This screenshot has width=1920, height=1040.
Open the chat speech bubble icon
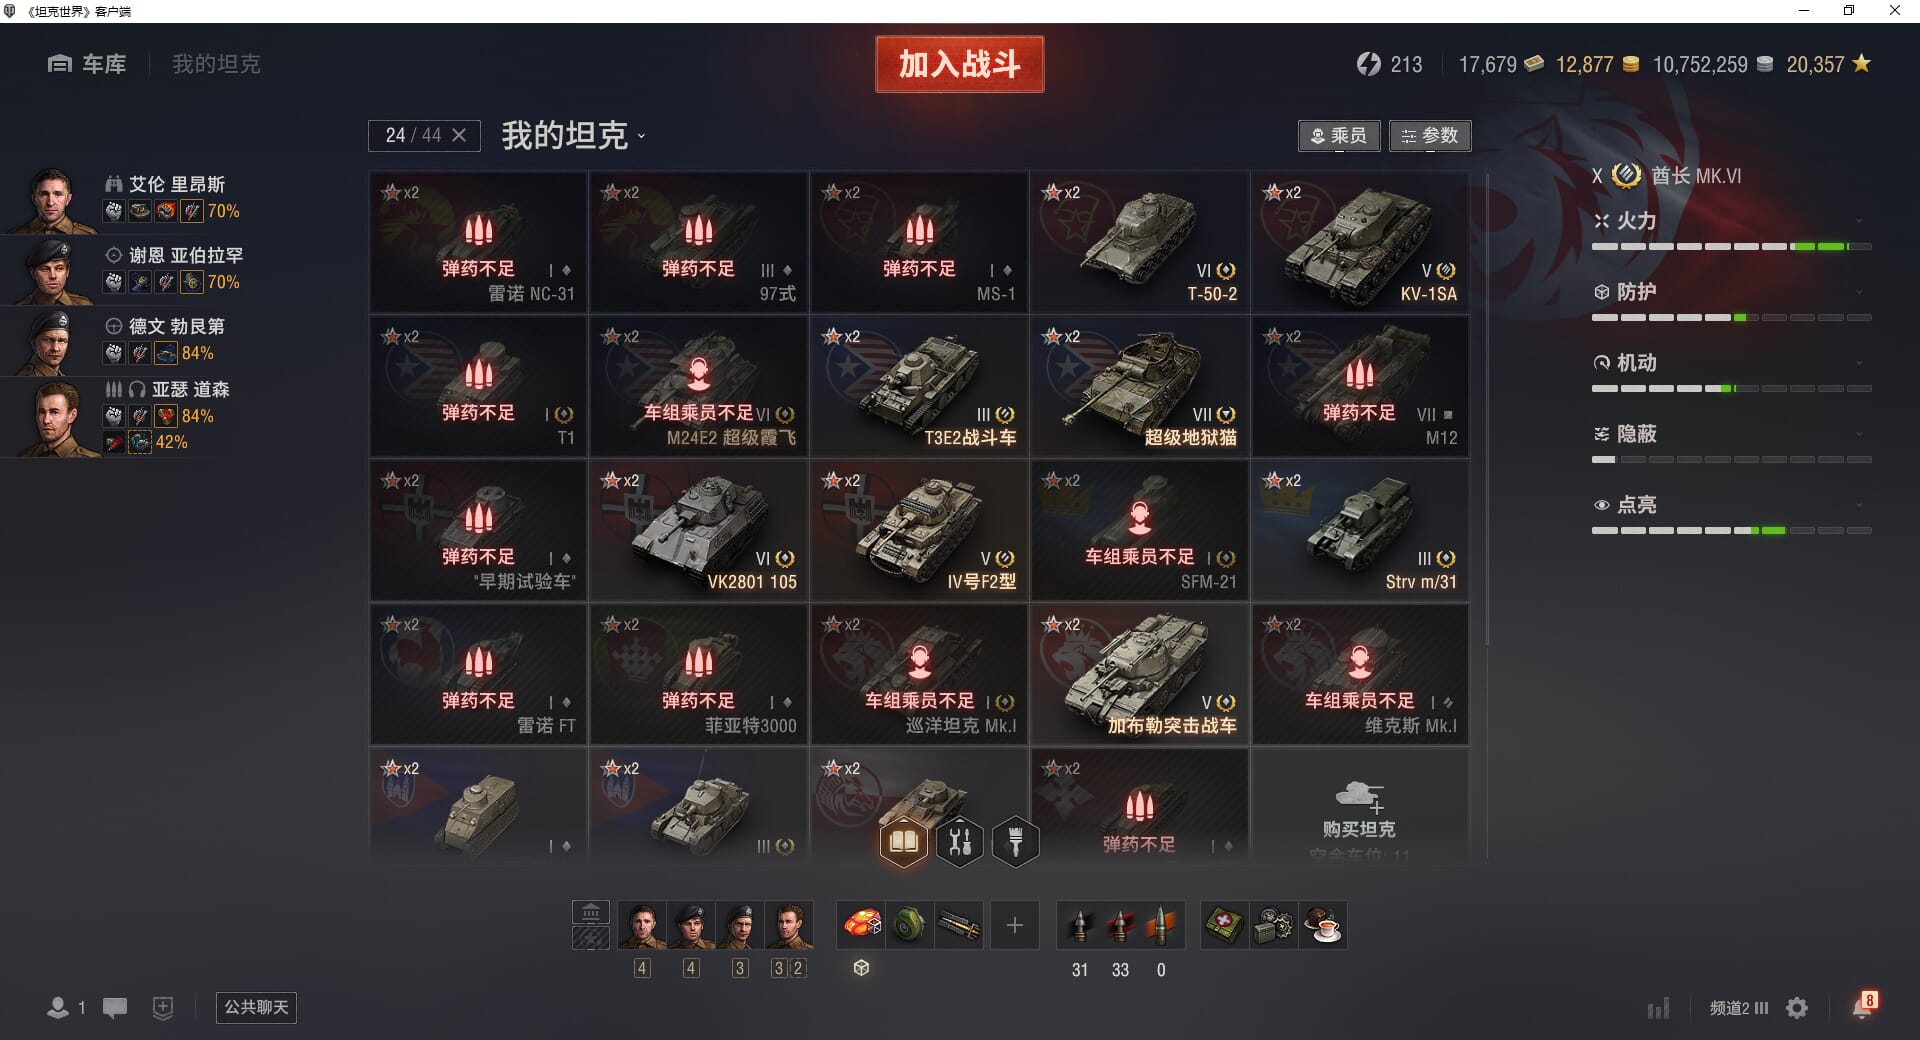[115, 1008]
